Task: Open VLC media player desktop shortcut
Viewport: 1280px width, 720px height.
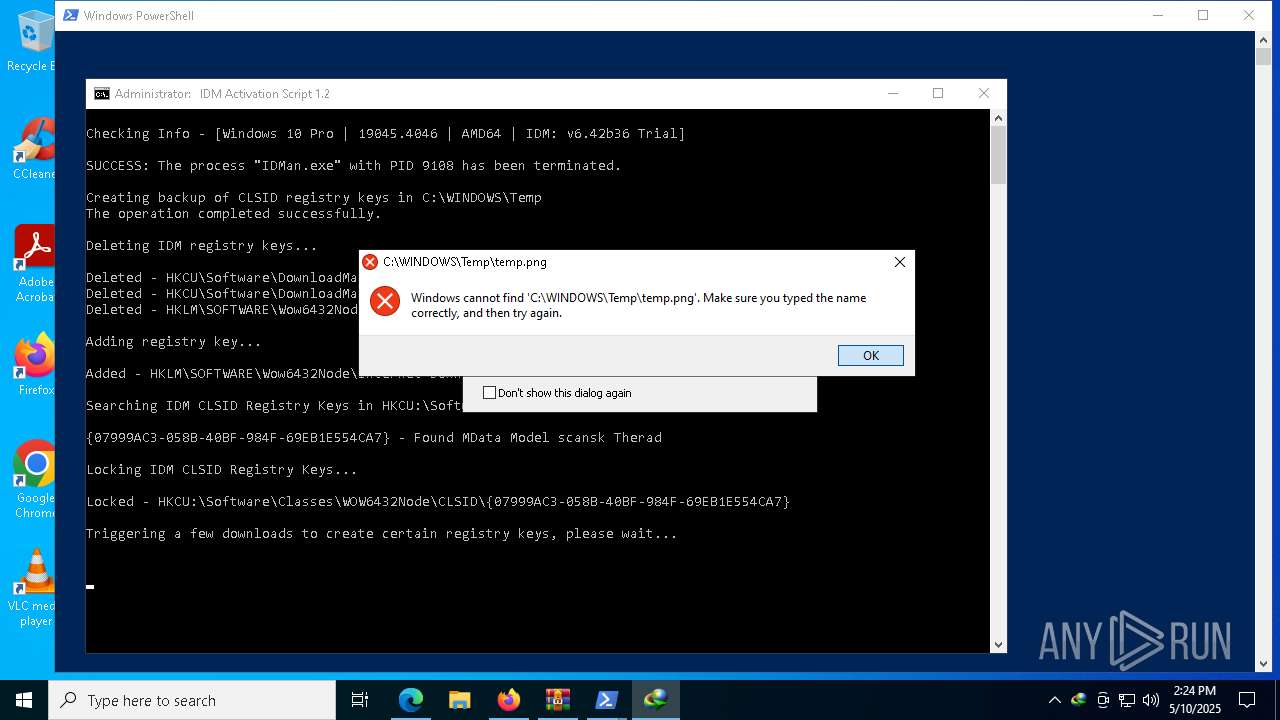Action: [x=32, y=588]
